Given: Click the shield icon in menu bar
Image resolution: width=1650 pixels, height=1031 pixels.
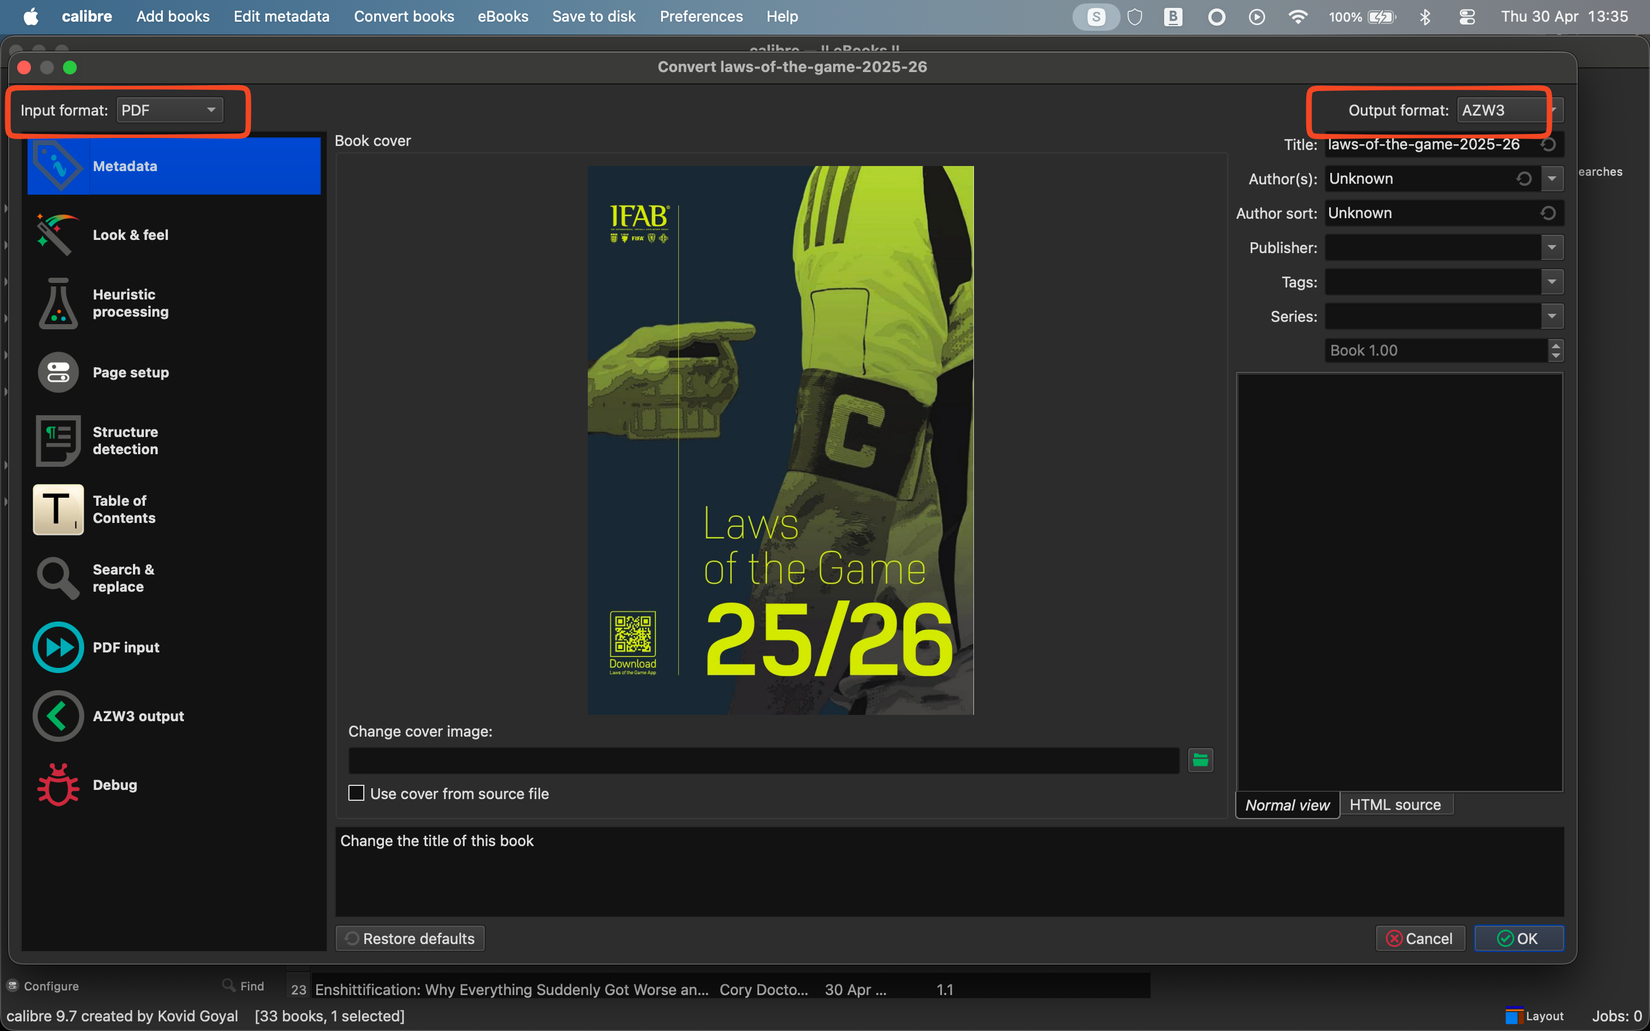Looking at the screenshot, I should pos(1135,16).
